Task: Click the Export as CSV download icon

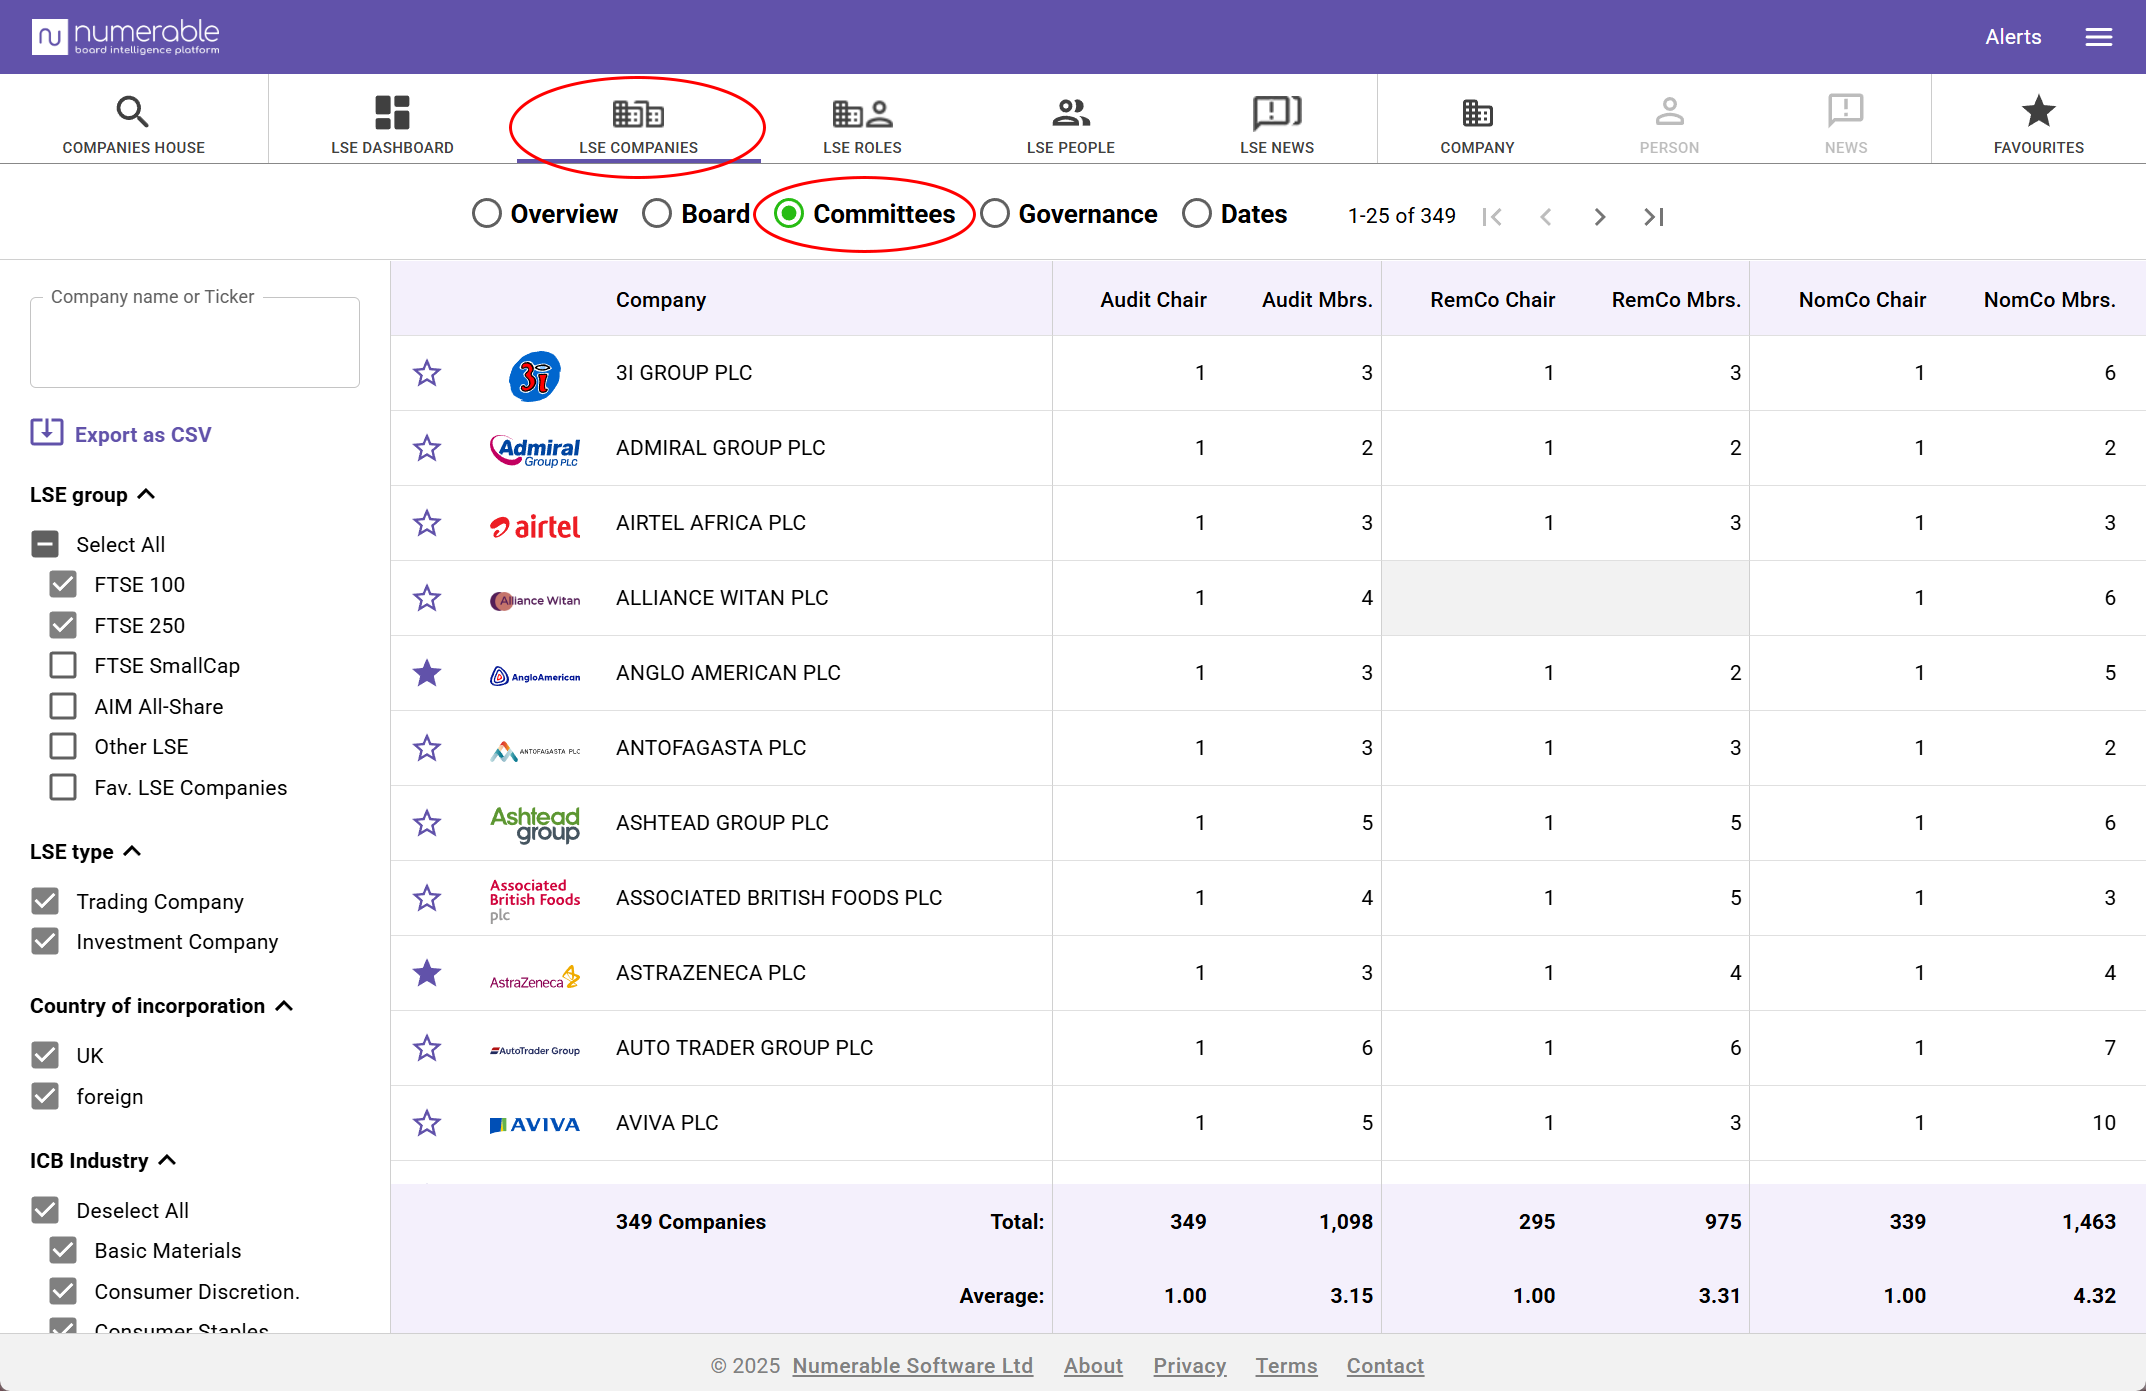Action: tap(47, 433)
